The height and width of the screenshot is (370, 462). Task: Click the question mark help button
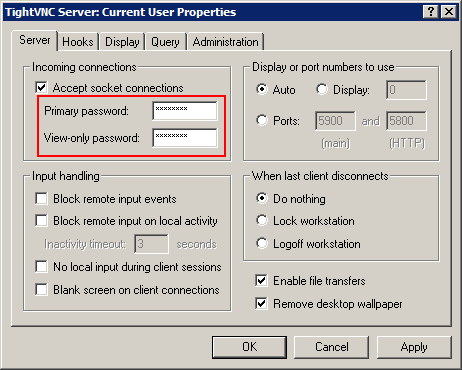pos(431,12)
